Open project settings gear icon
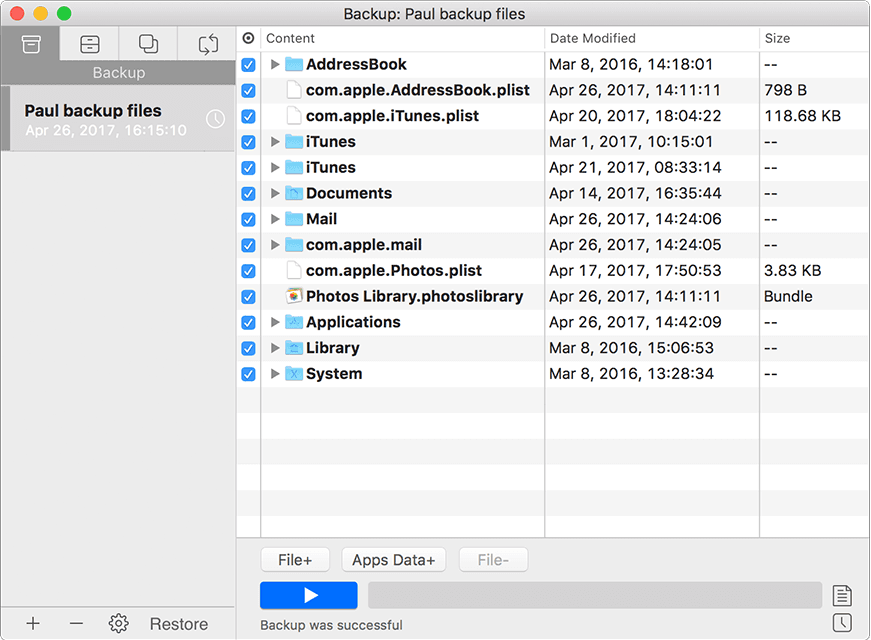Image resolution: width=871 pixels, height=640 pixels. pos(118,623)
